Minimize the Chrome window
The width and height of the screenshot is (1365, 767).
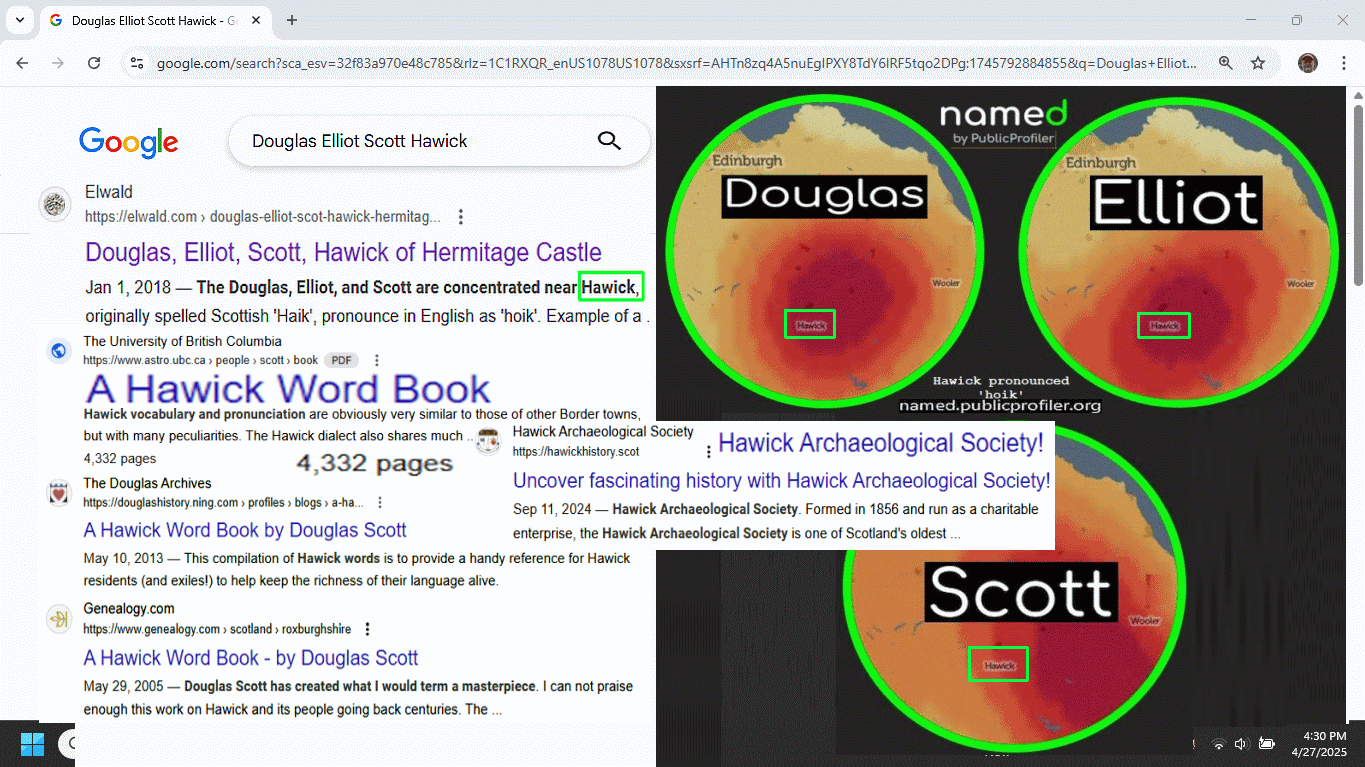1251,20
